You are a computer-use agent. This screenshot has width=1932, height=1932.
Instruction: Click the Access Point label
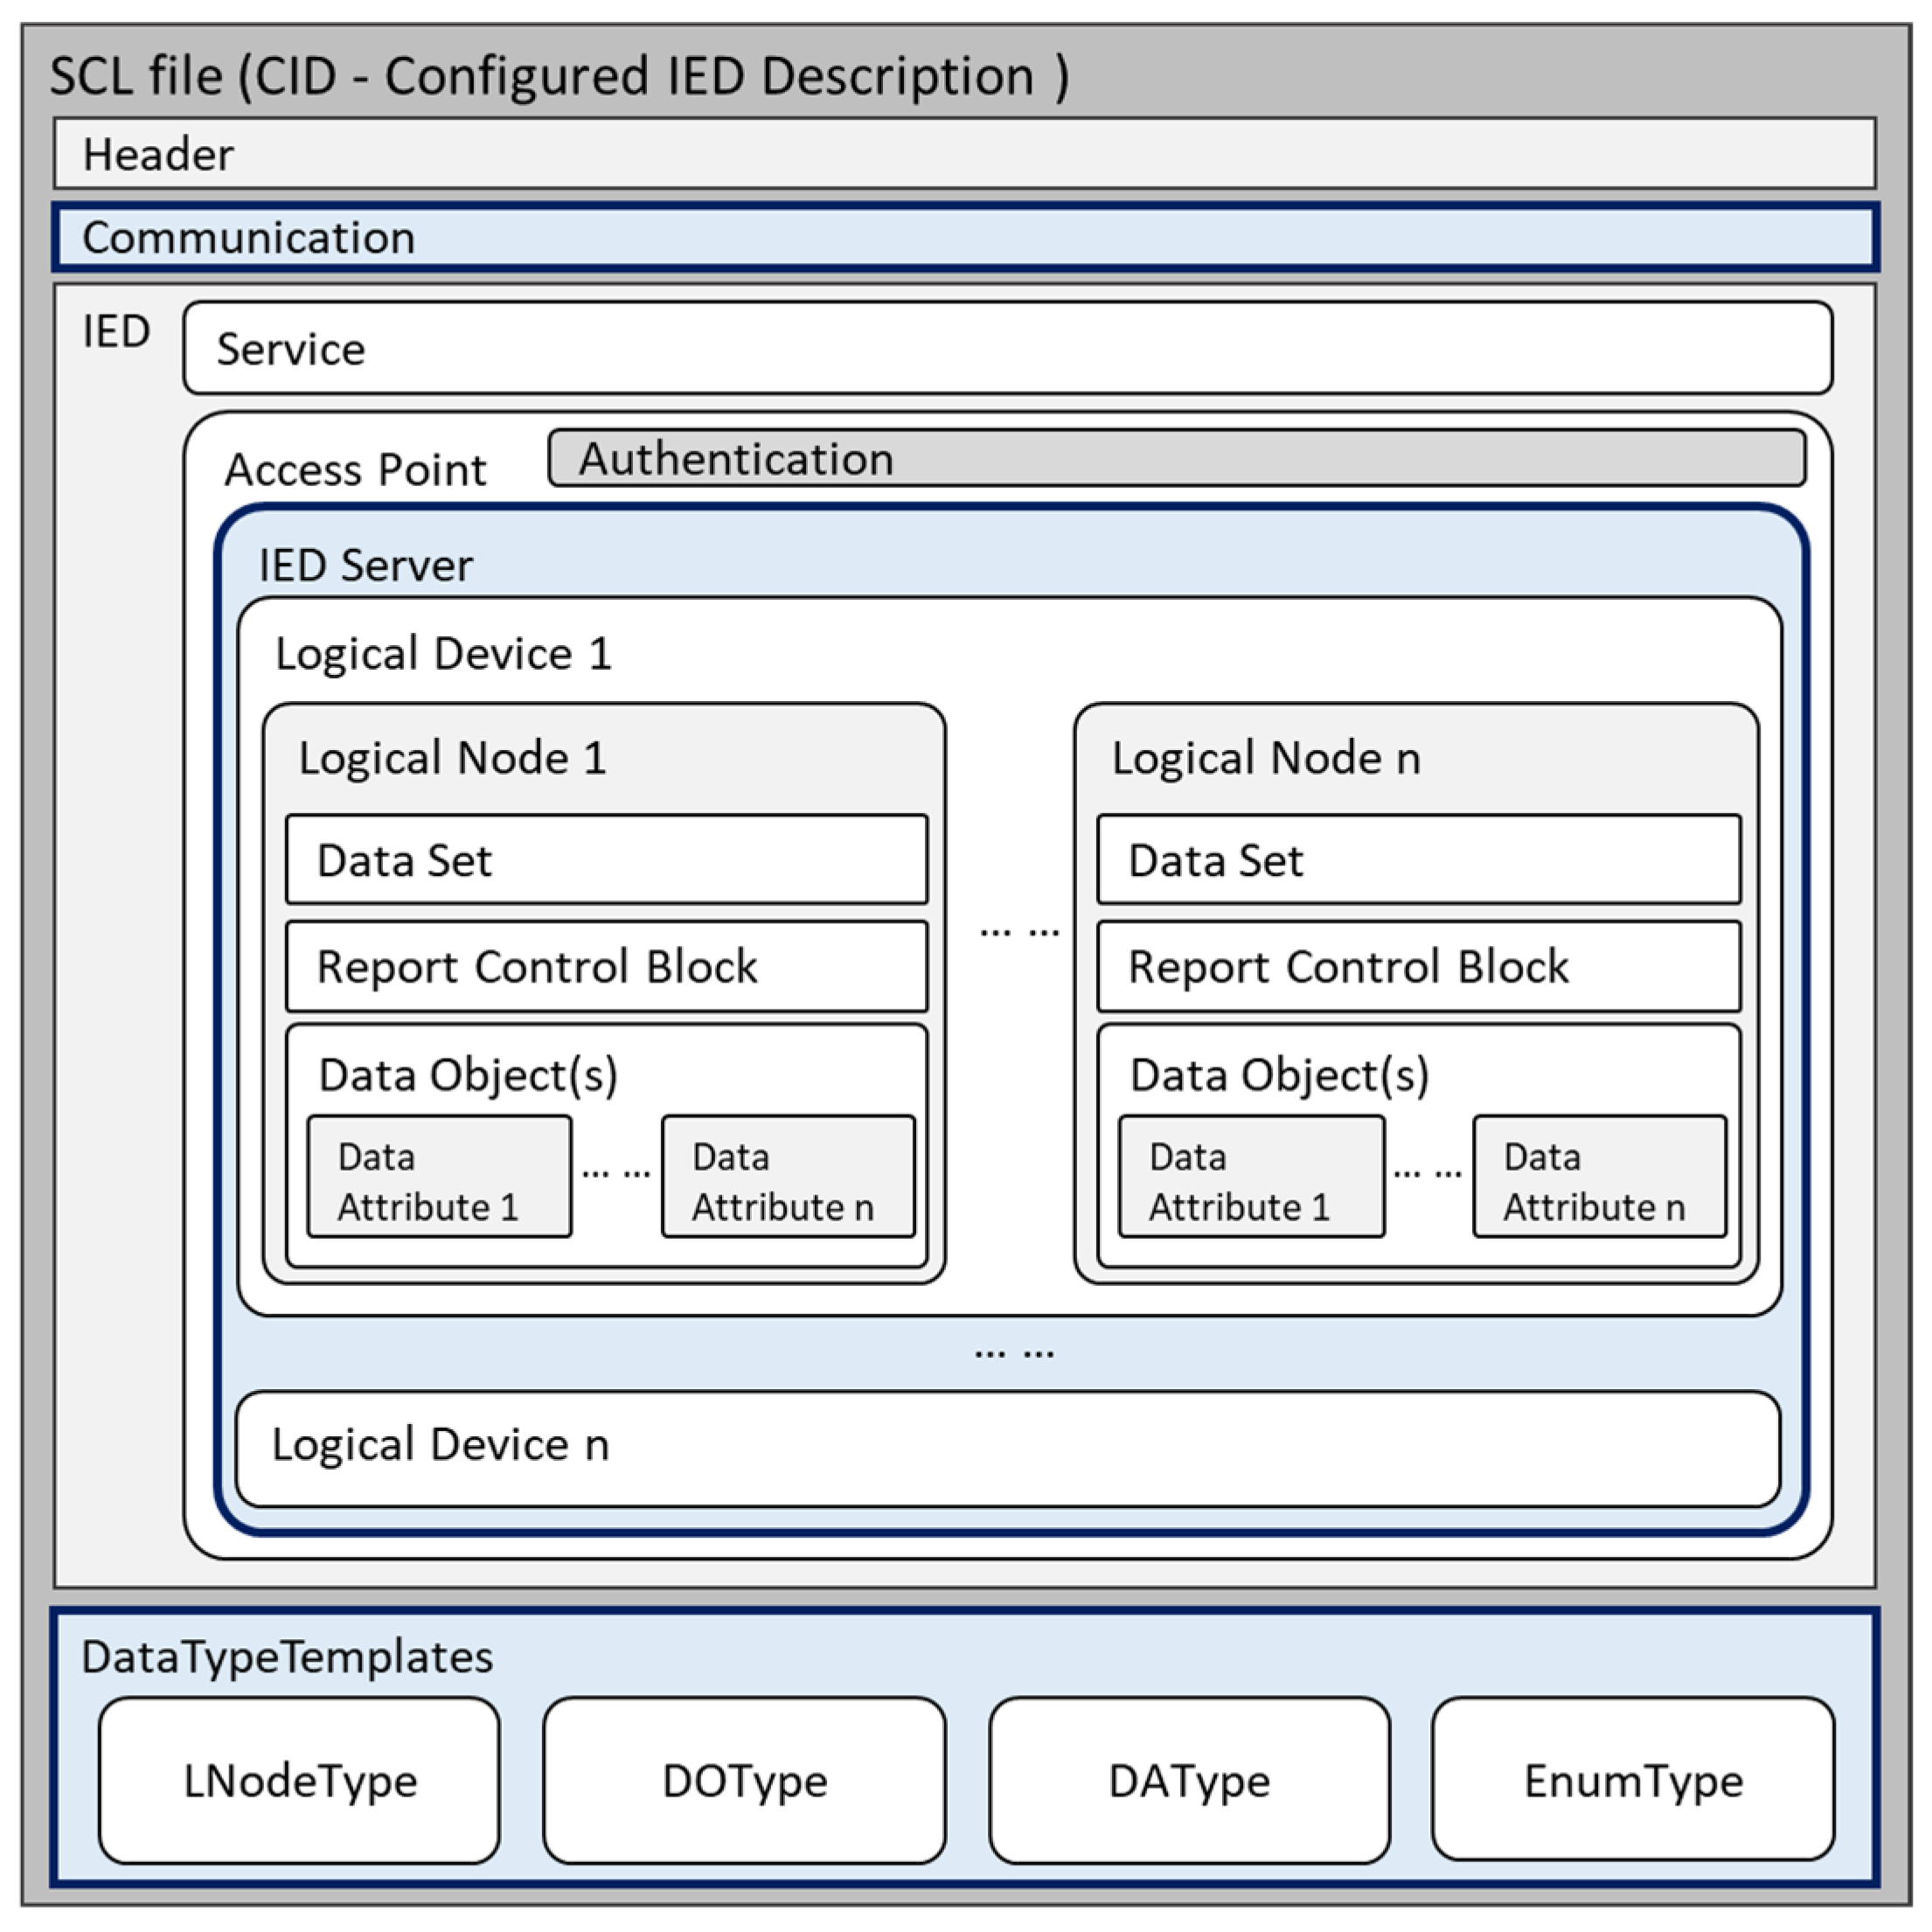click(x=355, y=470)
